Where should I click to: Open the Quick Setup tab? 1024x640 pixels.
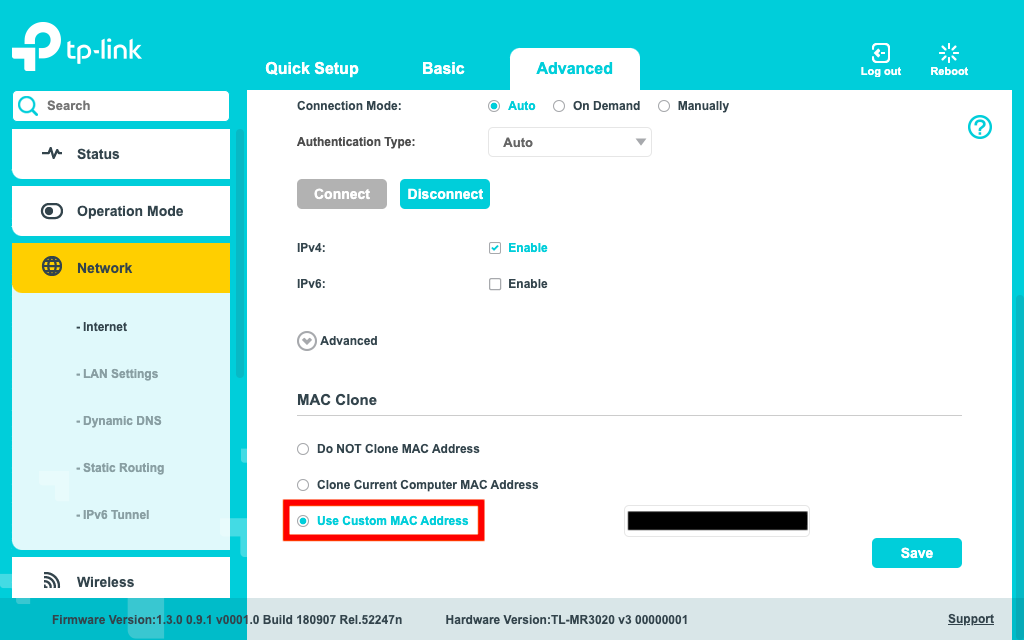[311, 69]
